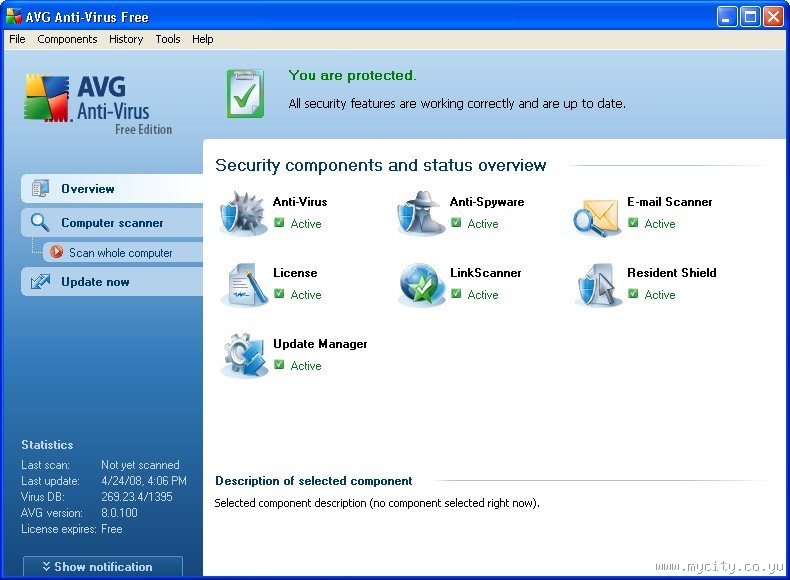Click License expires value 'Free'
Screen dimensions: 790x580
[111, 529]
